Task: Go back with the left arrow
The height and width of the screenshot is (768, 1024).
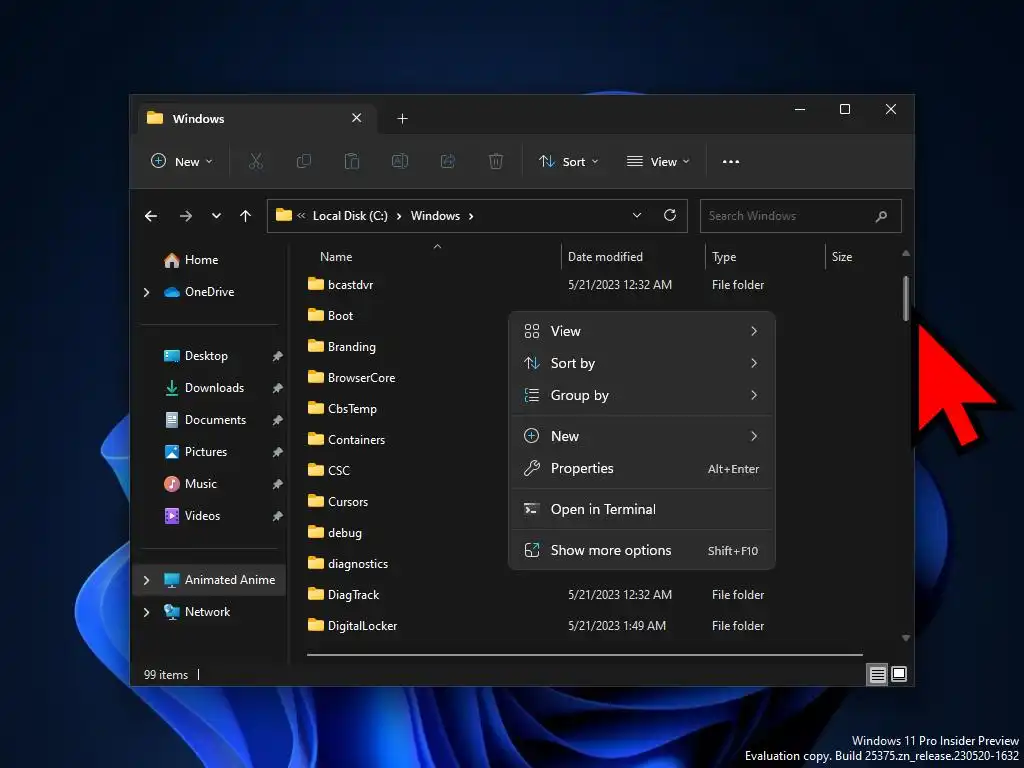Action: tap(151, 216)
